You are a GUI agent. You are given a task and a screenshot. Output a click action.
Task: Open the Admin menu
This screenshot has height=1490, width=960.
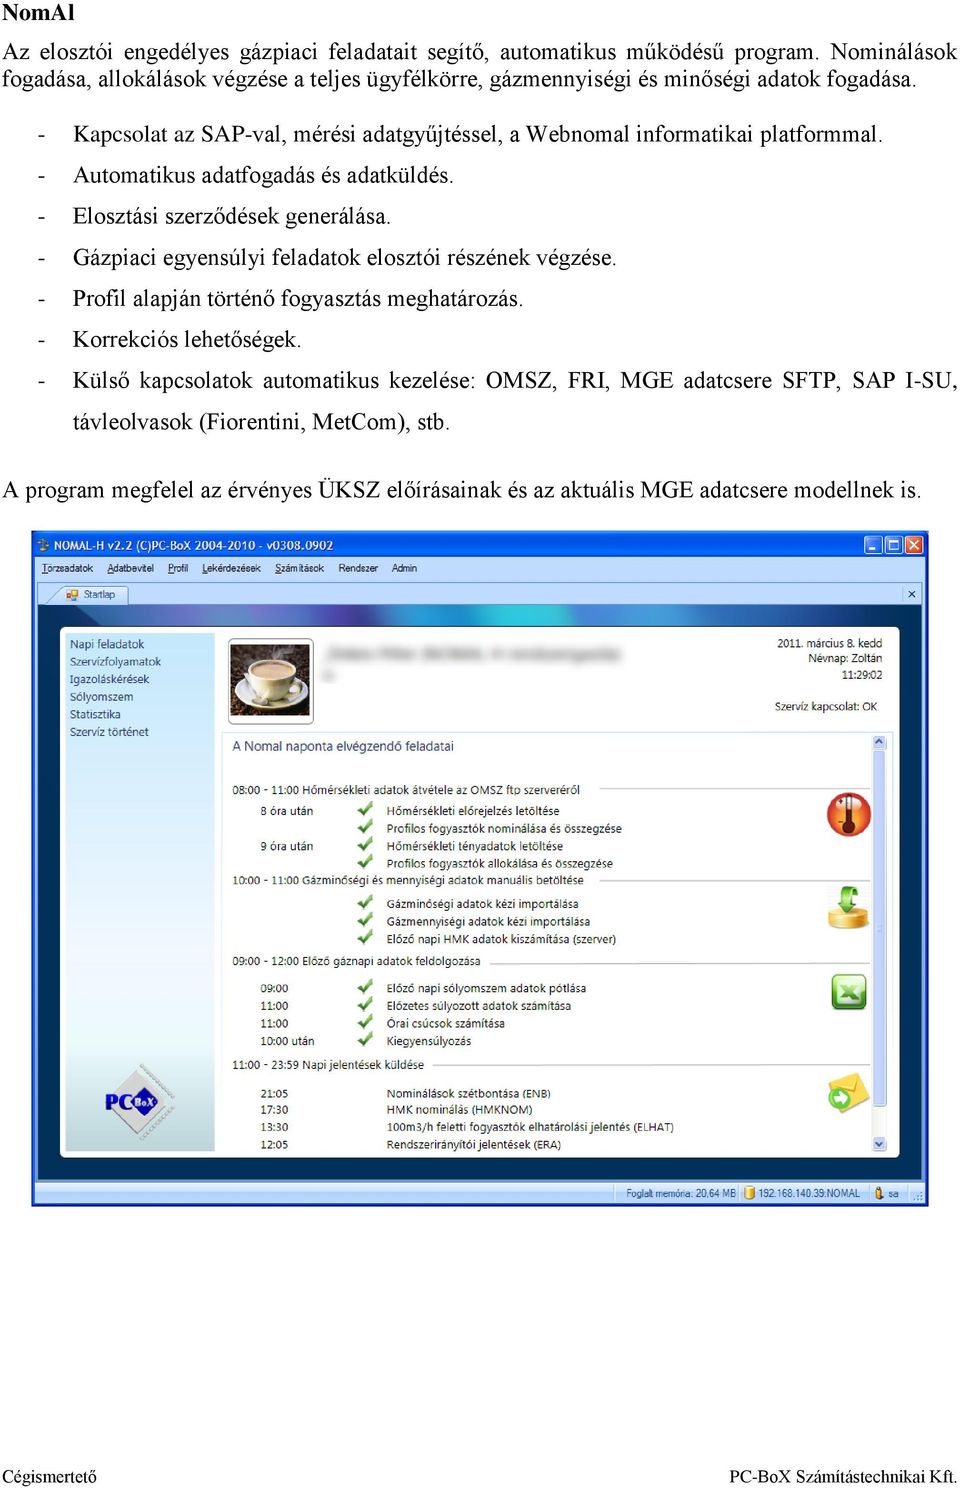click(404, 568)
